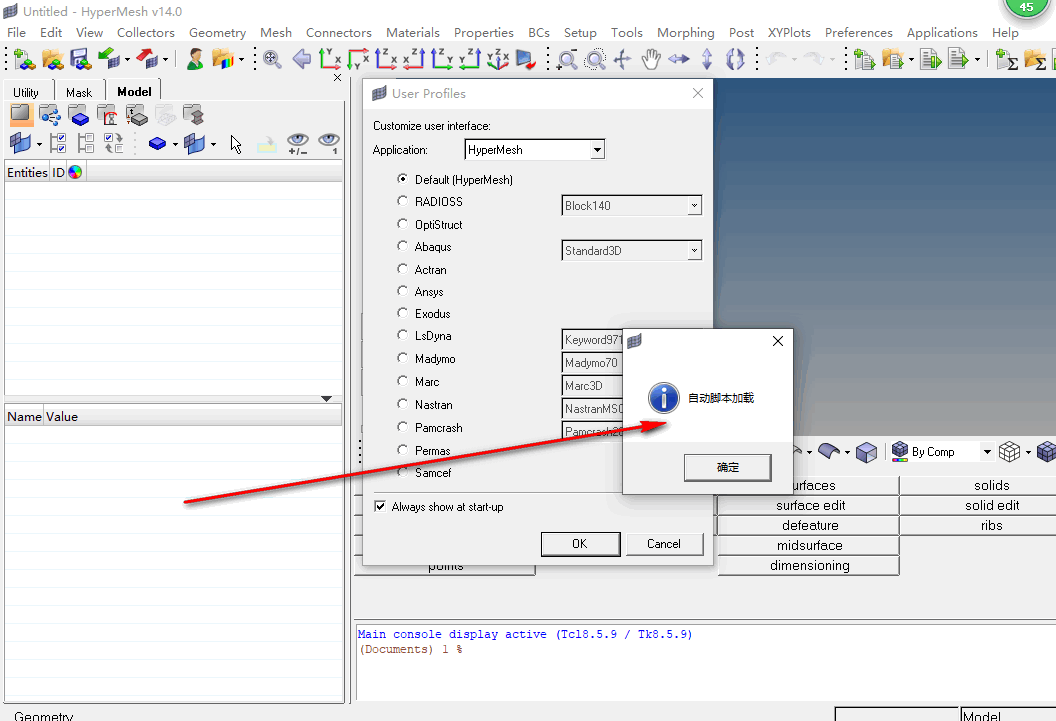Switch to the Utility tab
The image size is (1056, 721).
(26, 92)
